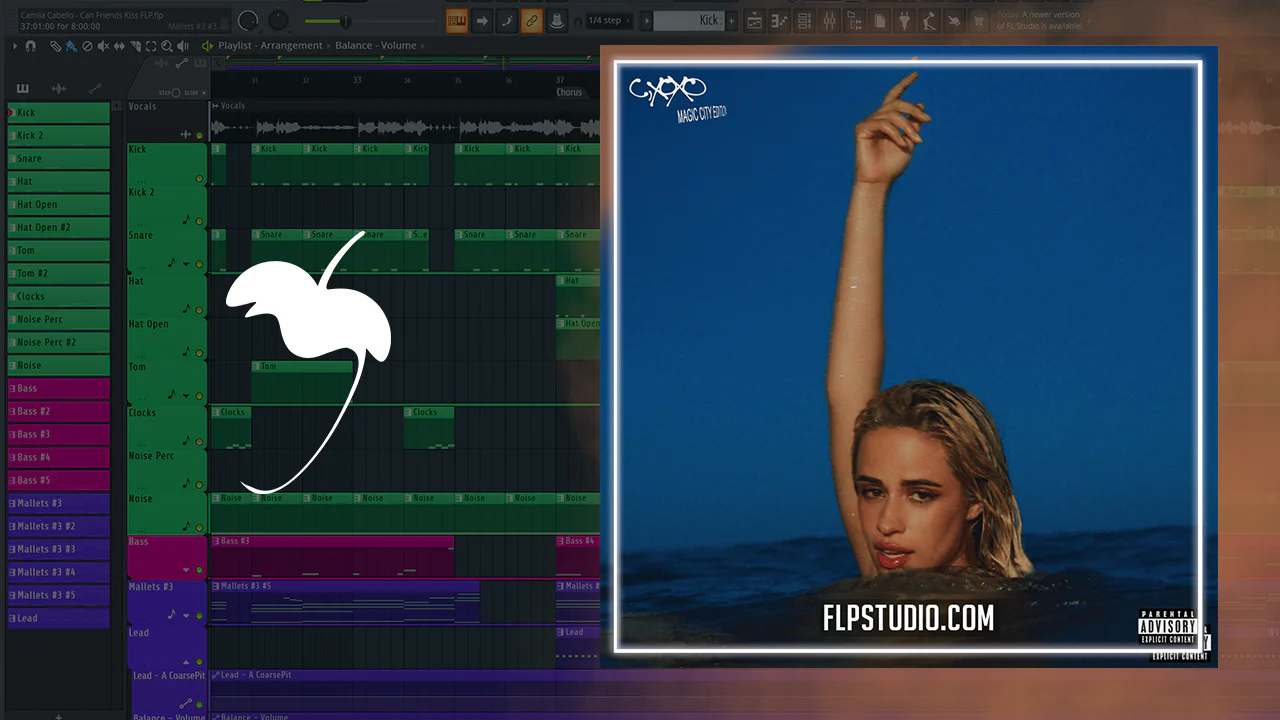Viewport: 1280px width, 720px height.
Task: Open the Piano roll view icon
Action: coord(780,21)
